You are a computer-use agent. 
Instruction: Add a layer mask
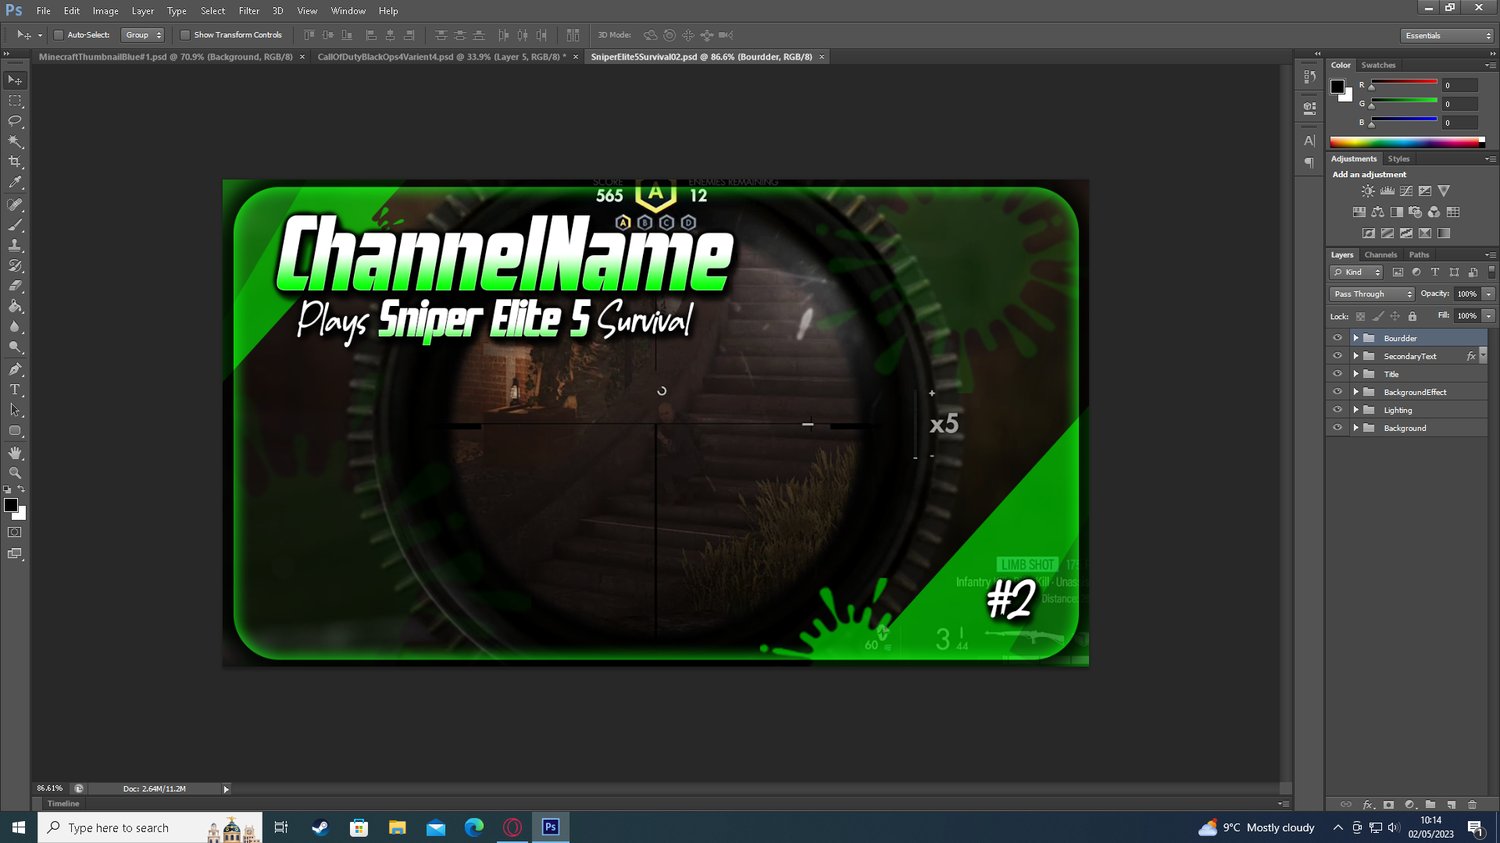pos(1388,804)
